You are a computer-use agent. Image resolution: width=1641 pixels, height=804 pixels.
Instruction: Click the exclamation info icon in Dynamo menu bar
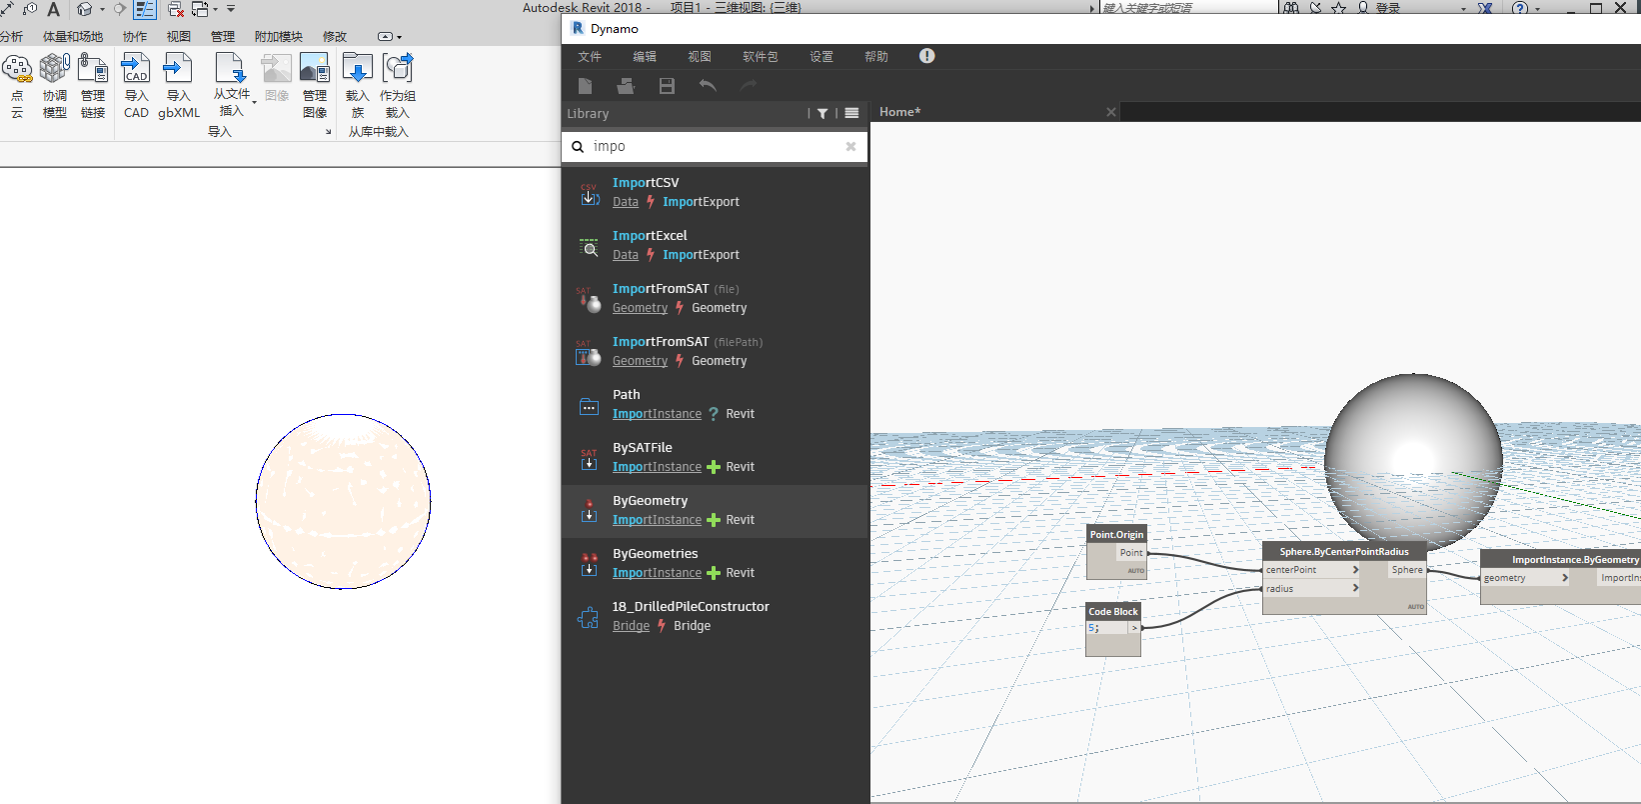coord(927,56)
